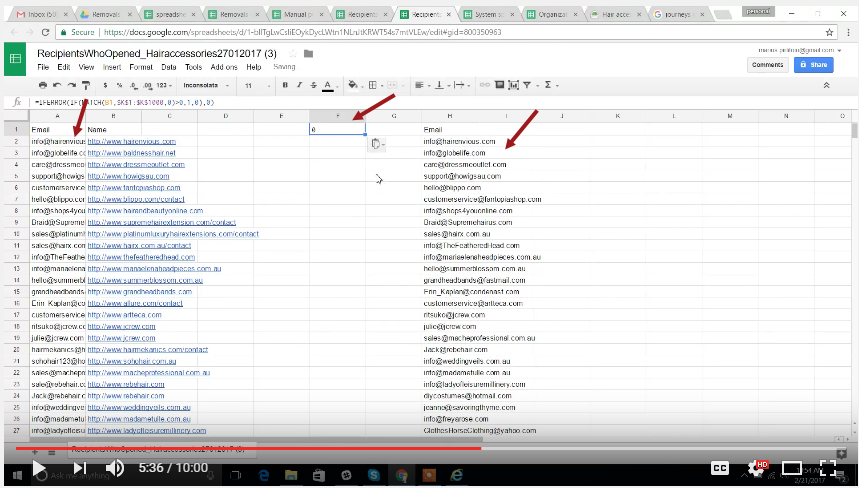Image resolution: width=859 pixels, height=488 pixels.
Task: Toggle bold formatting
Action: tap(286, 86)
